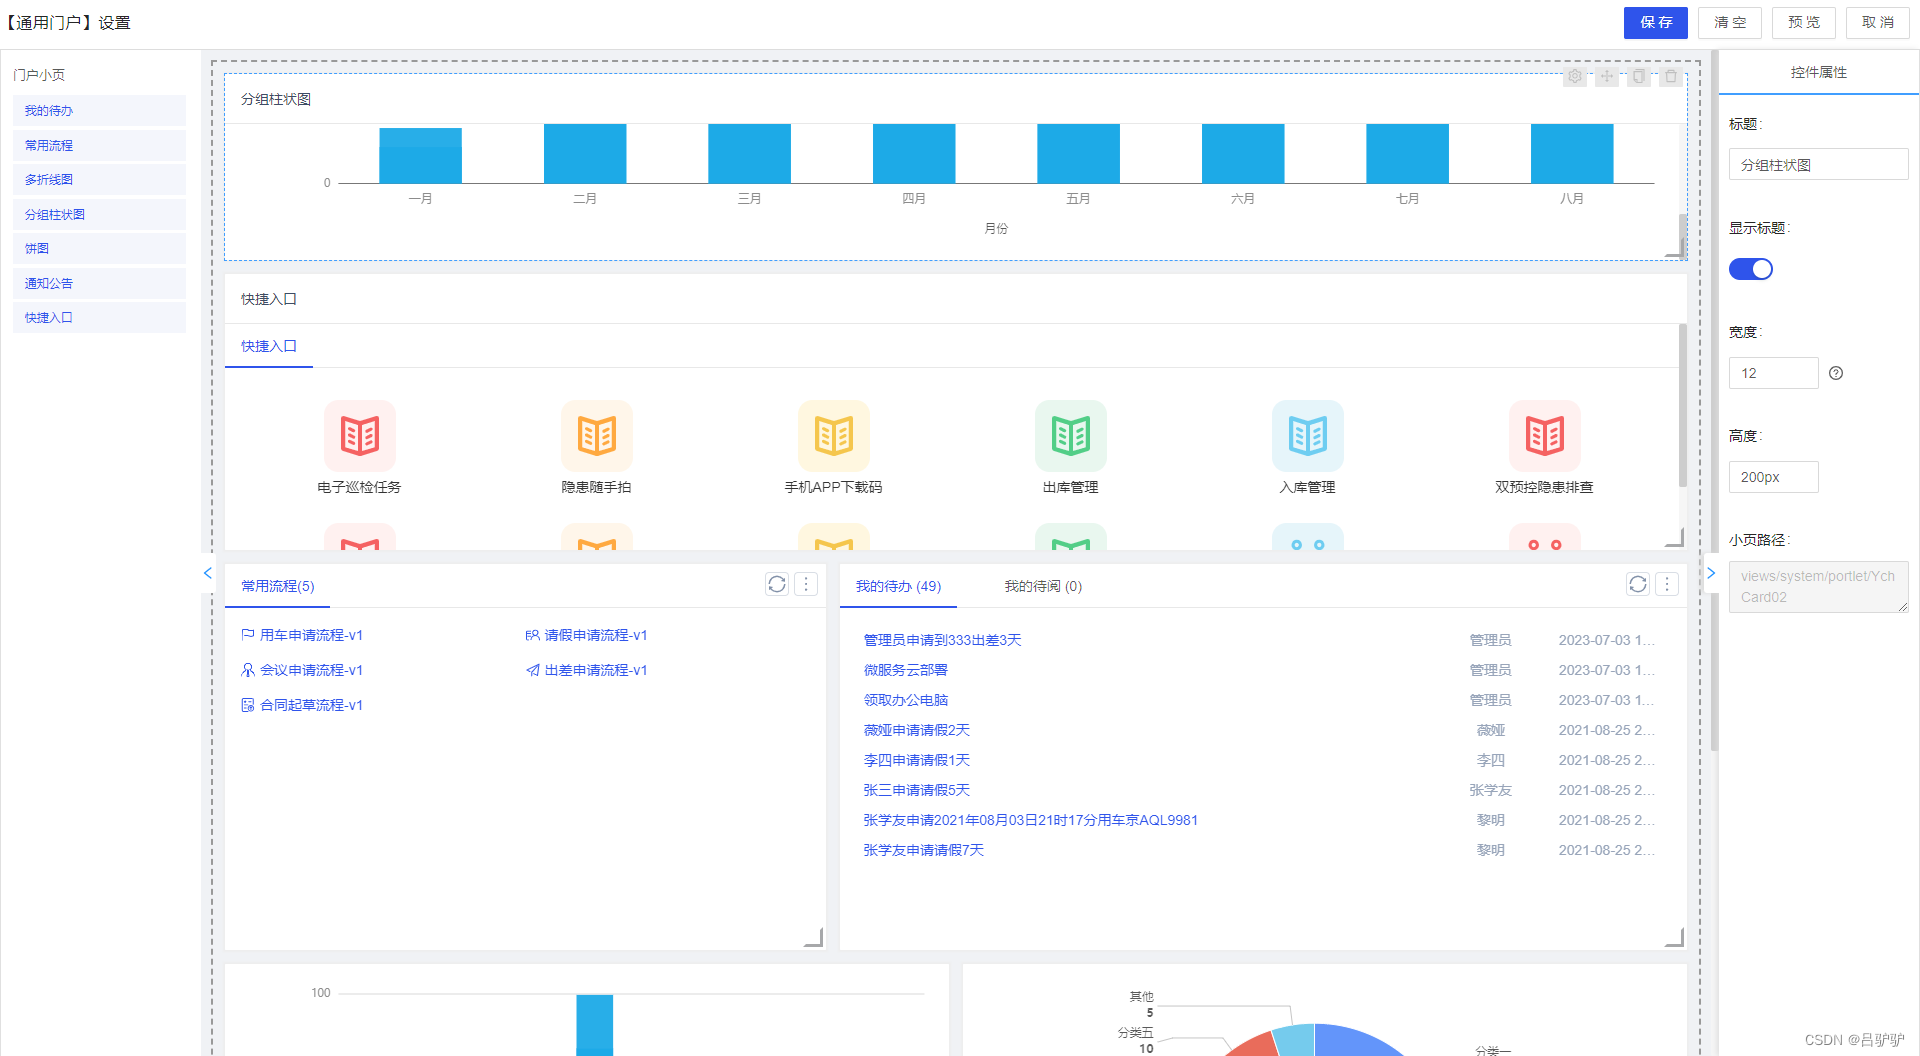Switch to the 常用流程(5) tab
1920x1056 pixels.
278,586
